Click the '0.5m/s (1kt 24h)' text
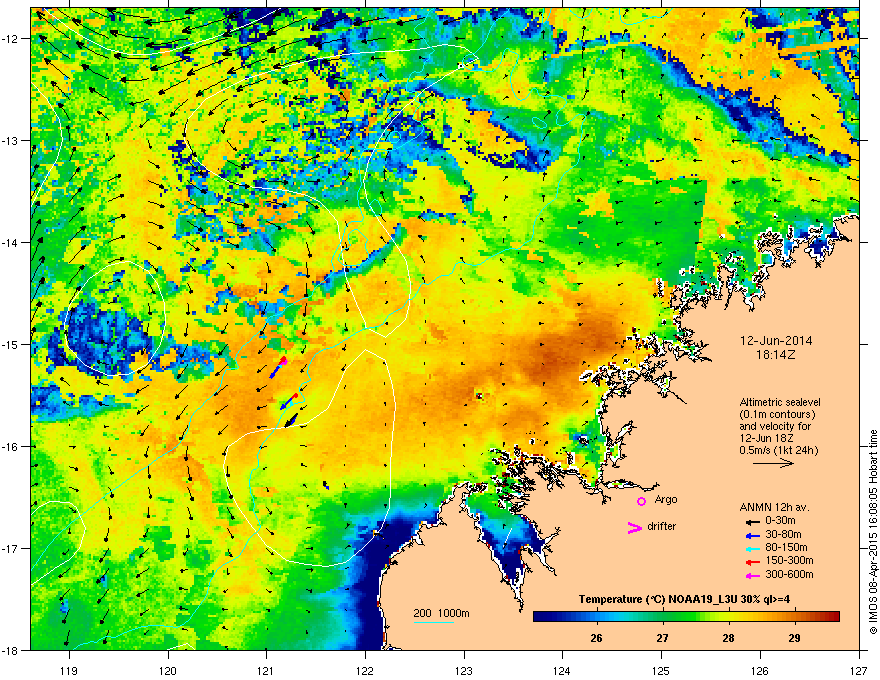This screenshot has width=880, height=680. click(778, 450)
